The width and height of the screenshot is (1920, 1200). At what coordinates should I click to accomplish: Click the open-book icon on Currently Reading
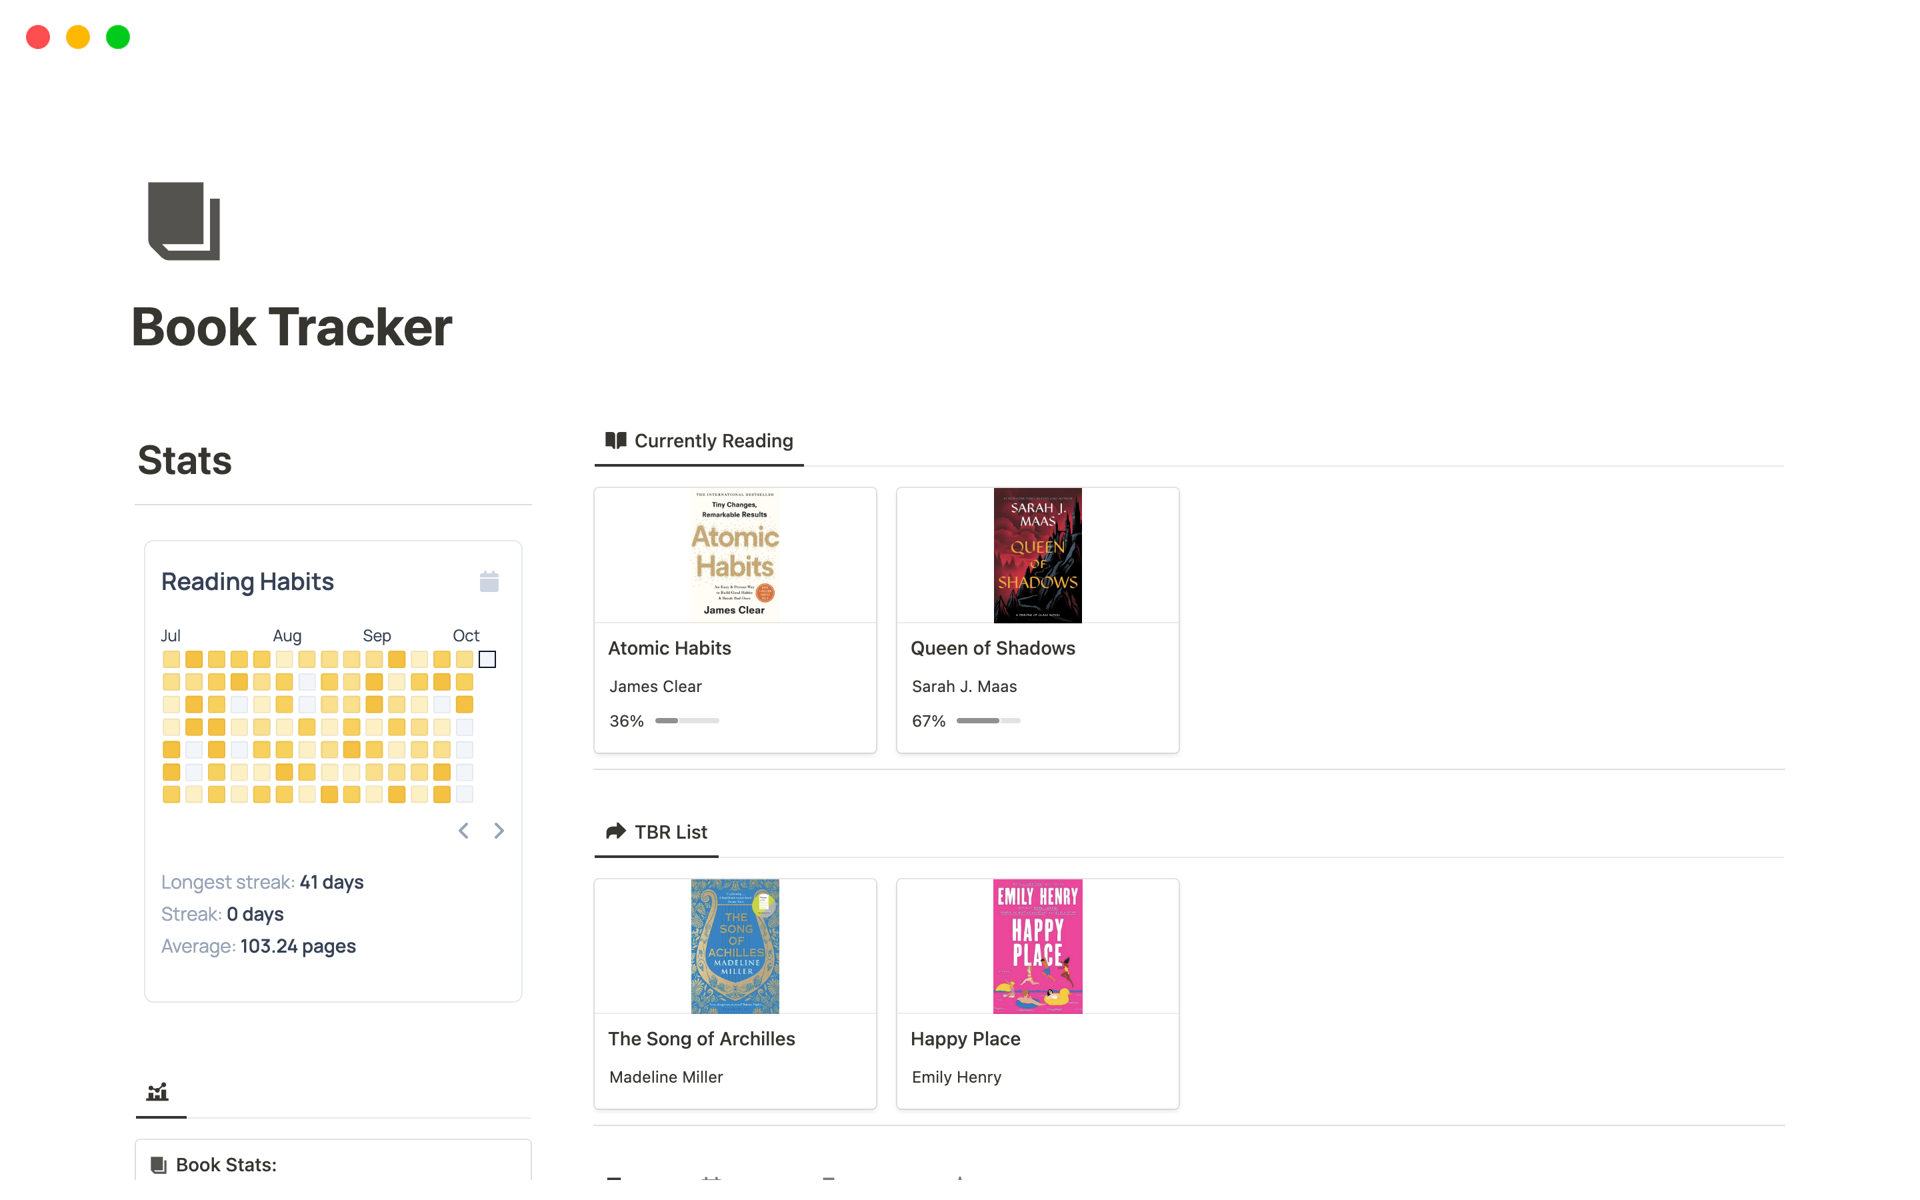click(x=616, y=440)
